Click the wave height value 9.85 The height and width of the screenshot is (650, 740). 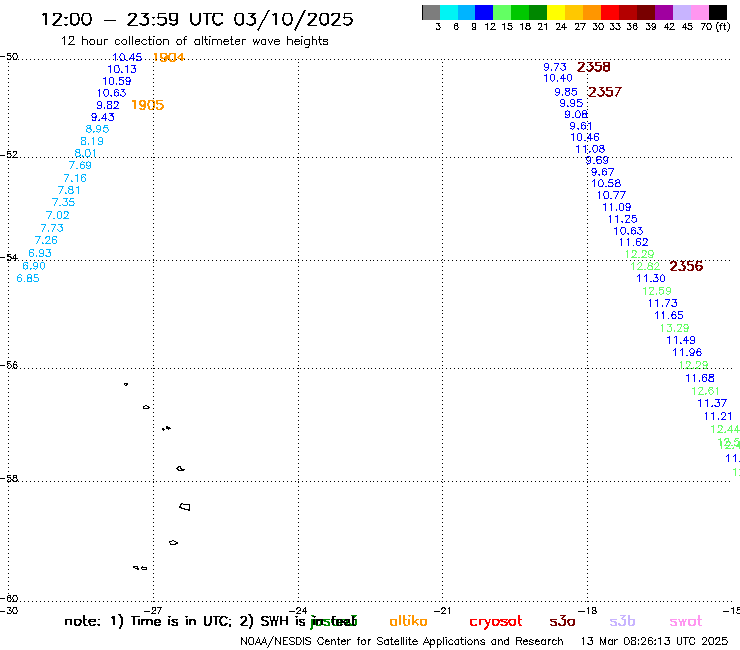566,92
